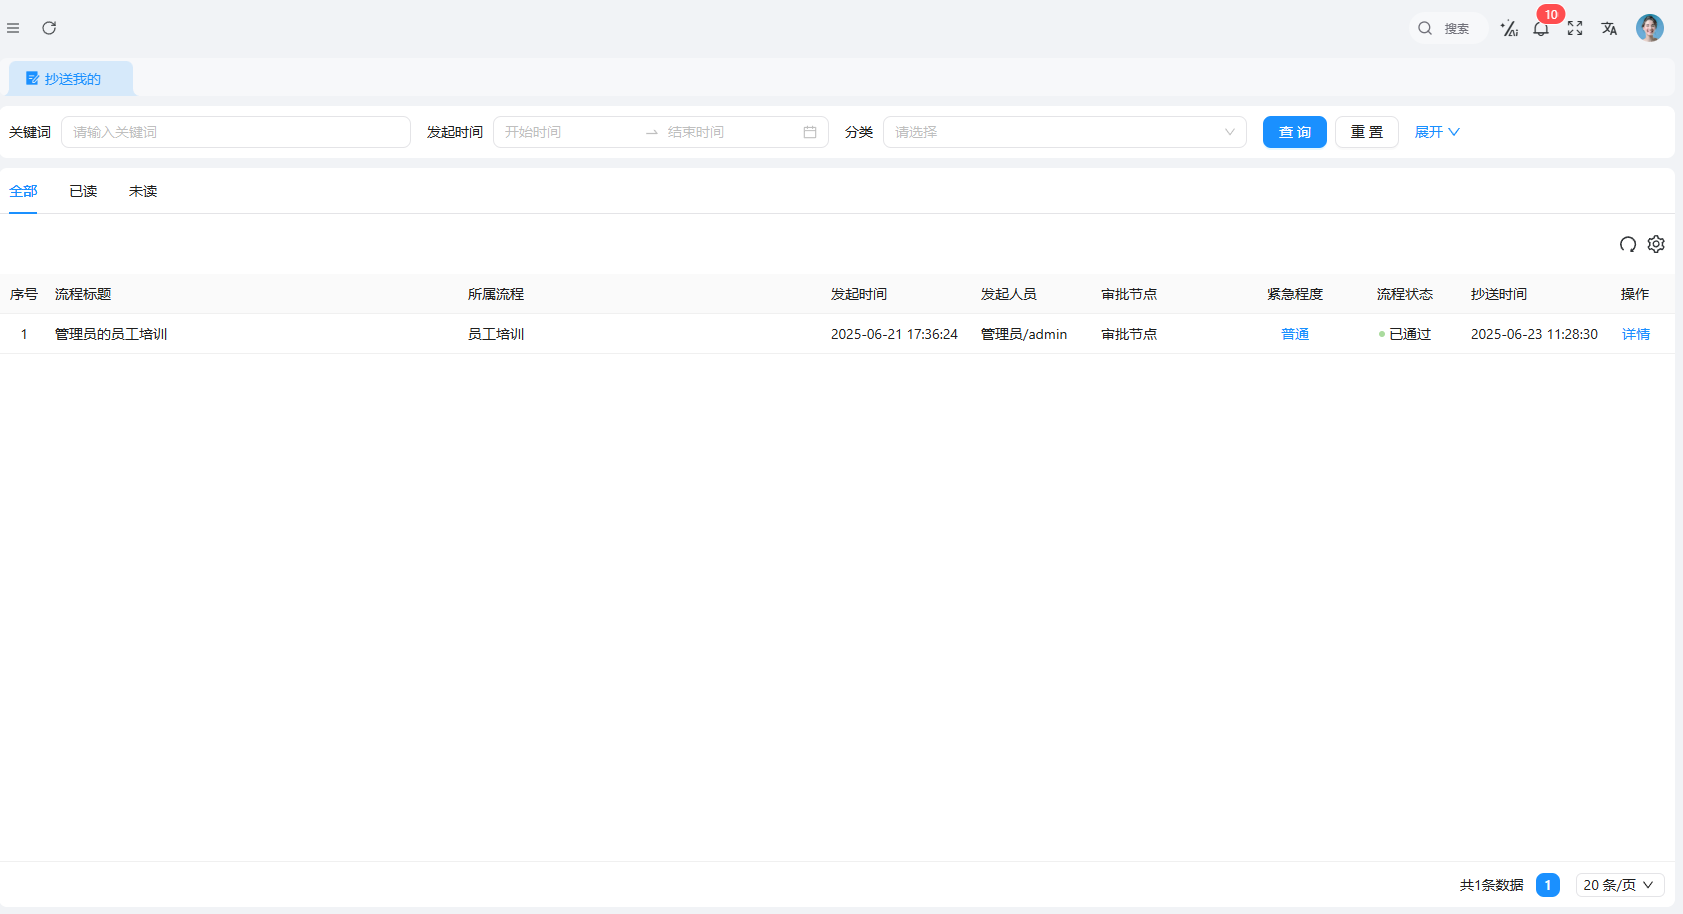
Task: Focus the 关键词 input field
Action: pos(236,132)
